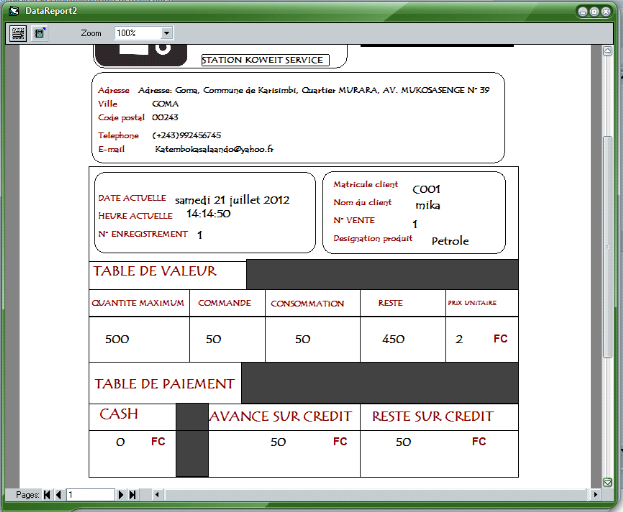Click the cash amount 0
Screen dimensions: 623x512
(120, 442)
